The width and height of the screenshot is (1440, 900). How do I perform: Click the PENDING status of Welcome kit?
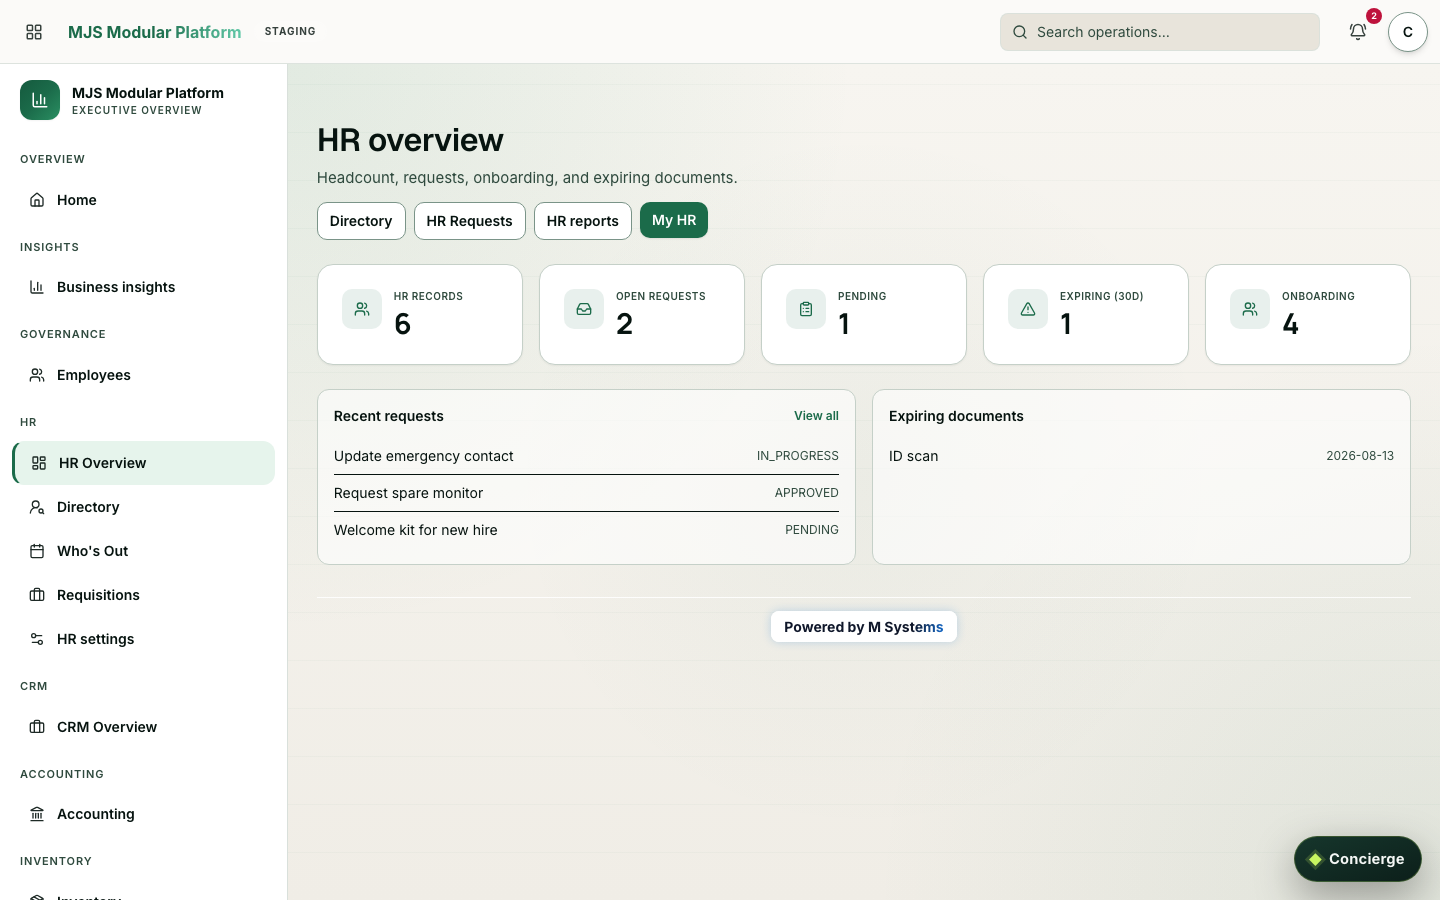tap(812, 530)
